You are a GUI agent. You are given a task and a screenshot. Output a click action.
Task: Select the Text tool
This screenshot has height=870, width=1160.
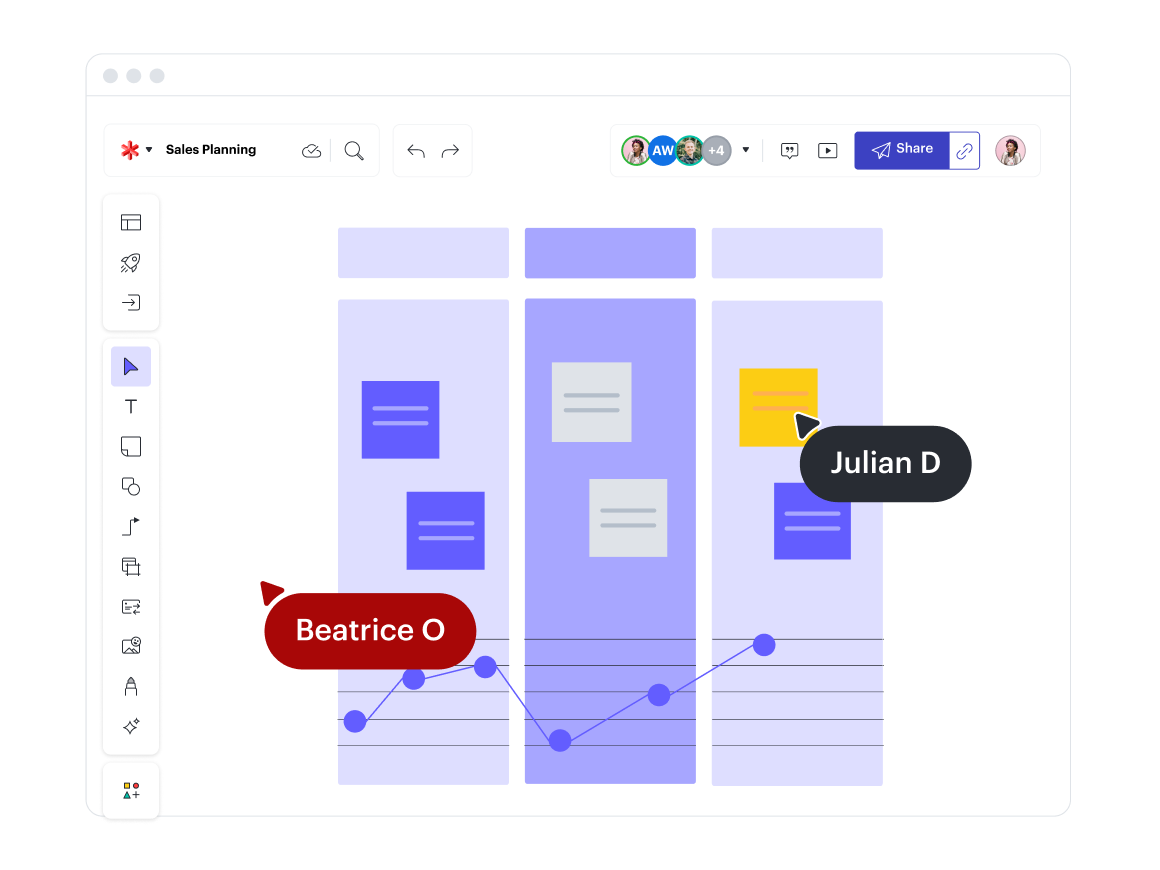[x=131, y=407]
